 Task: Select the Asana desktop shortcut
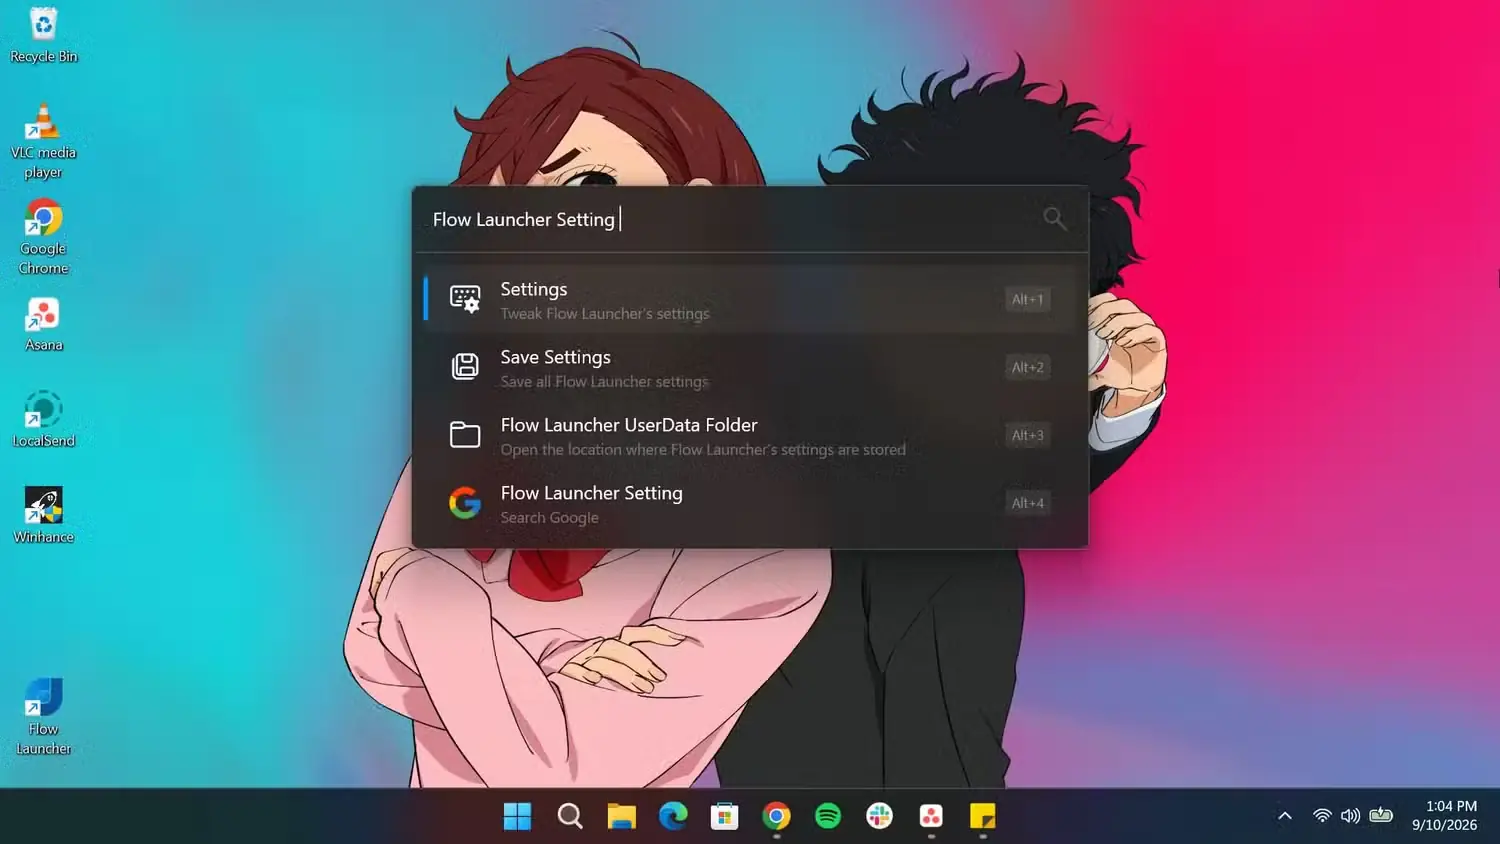click(x=43, y=325)
